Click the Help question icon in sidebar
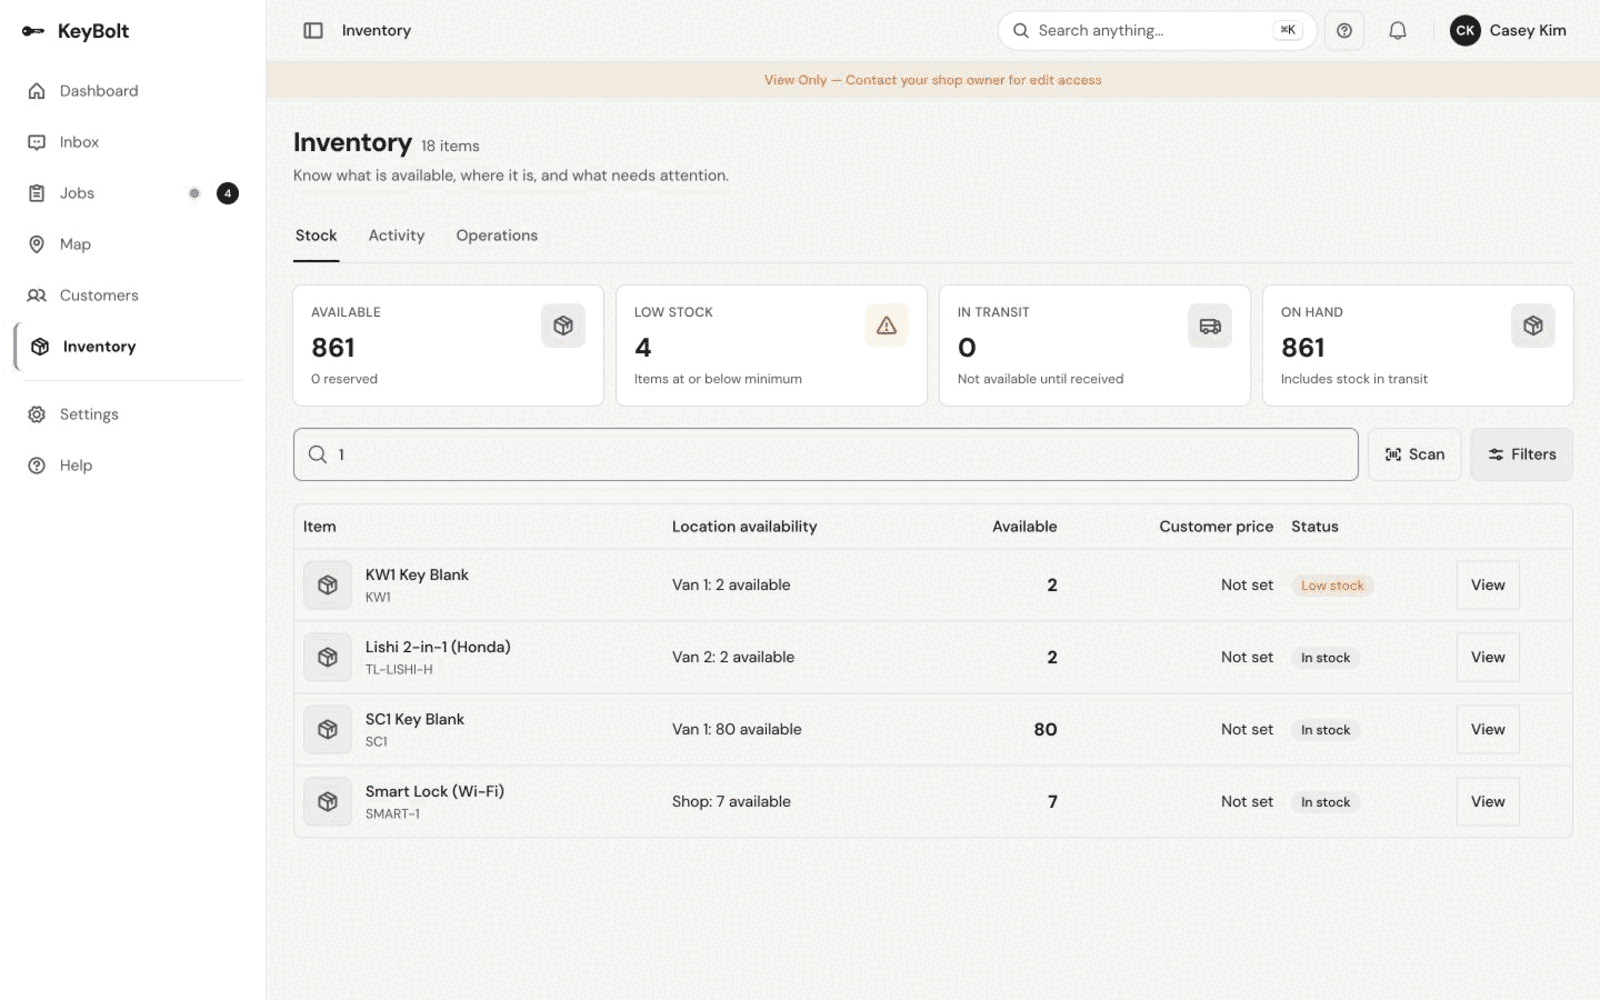 [x=37, y=465]
